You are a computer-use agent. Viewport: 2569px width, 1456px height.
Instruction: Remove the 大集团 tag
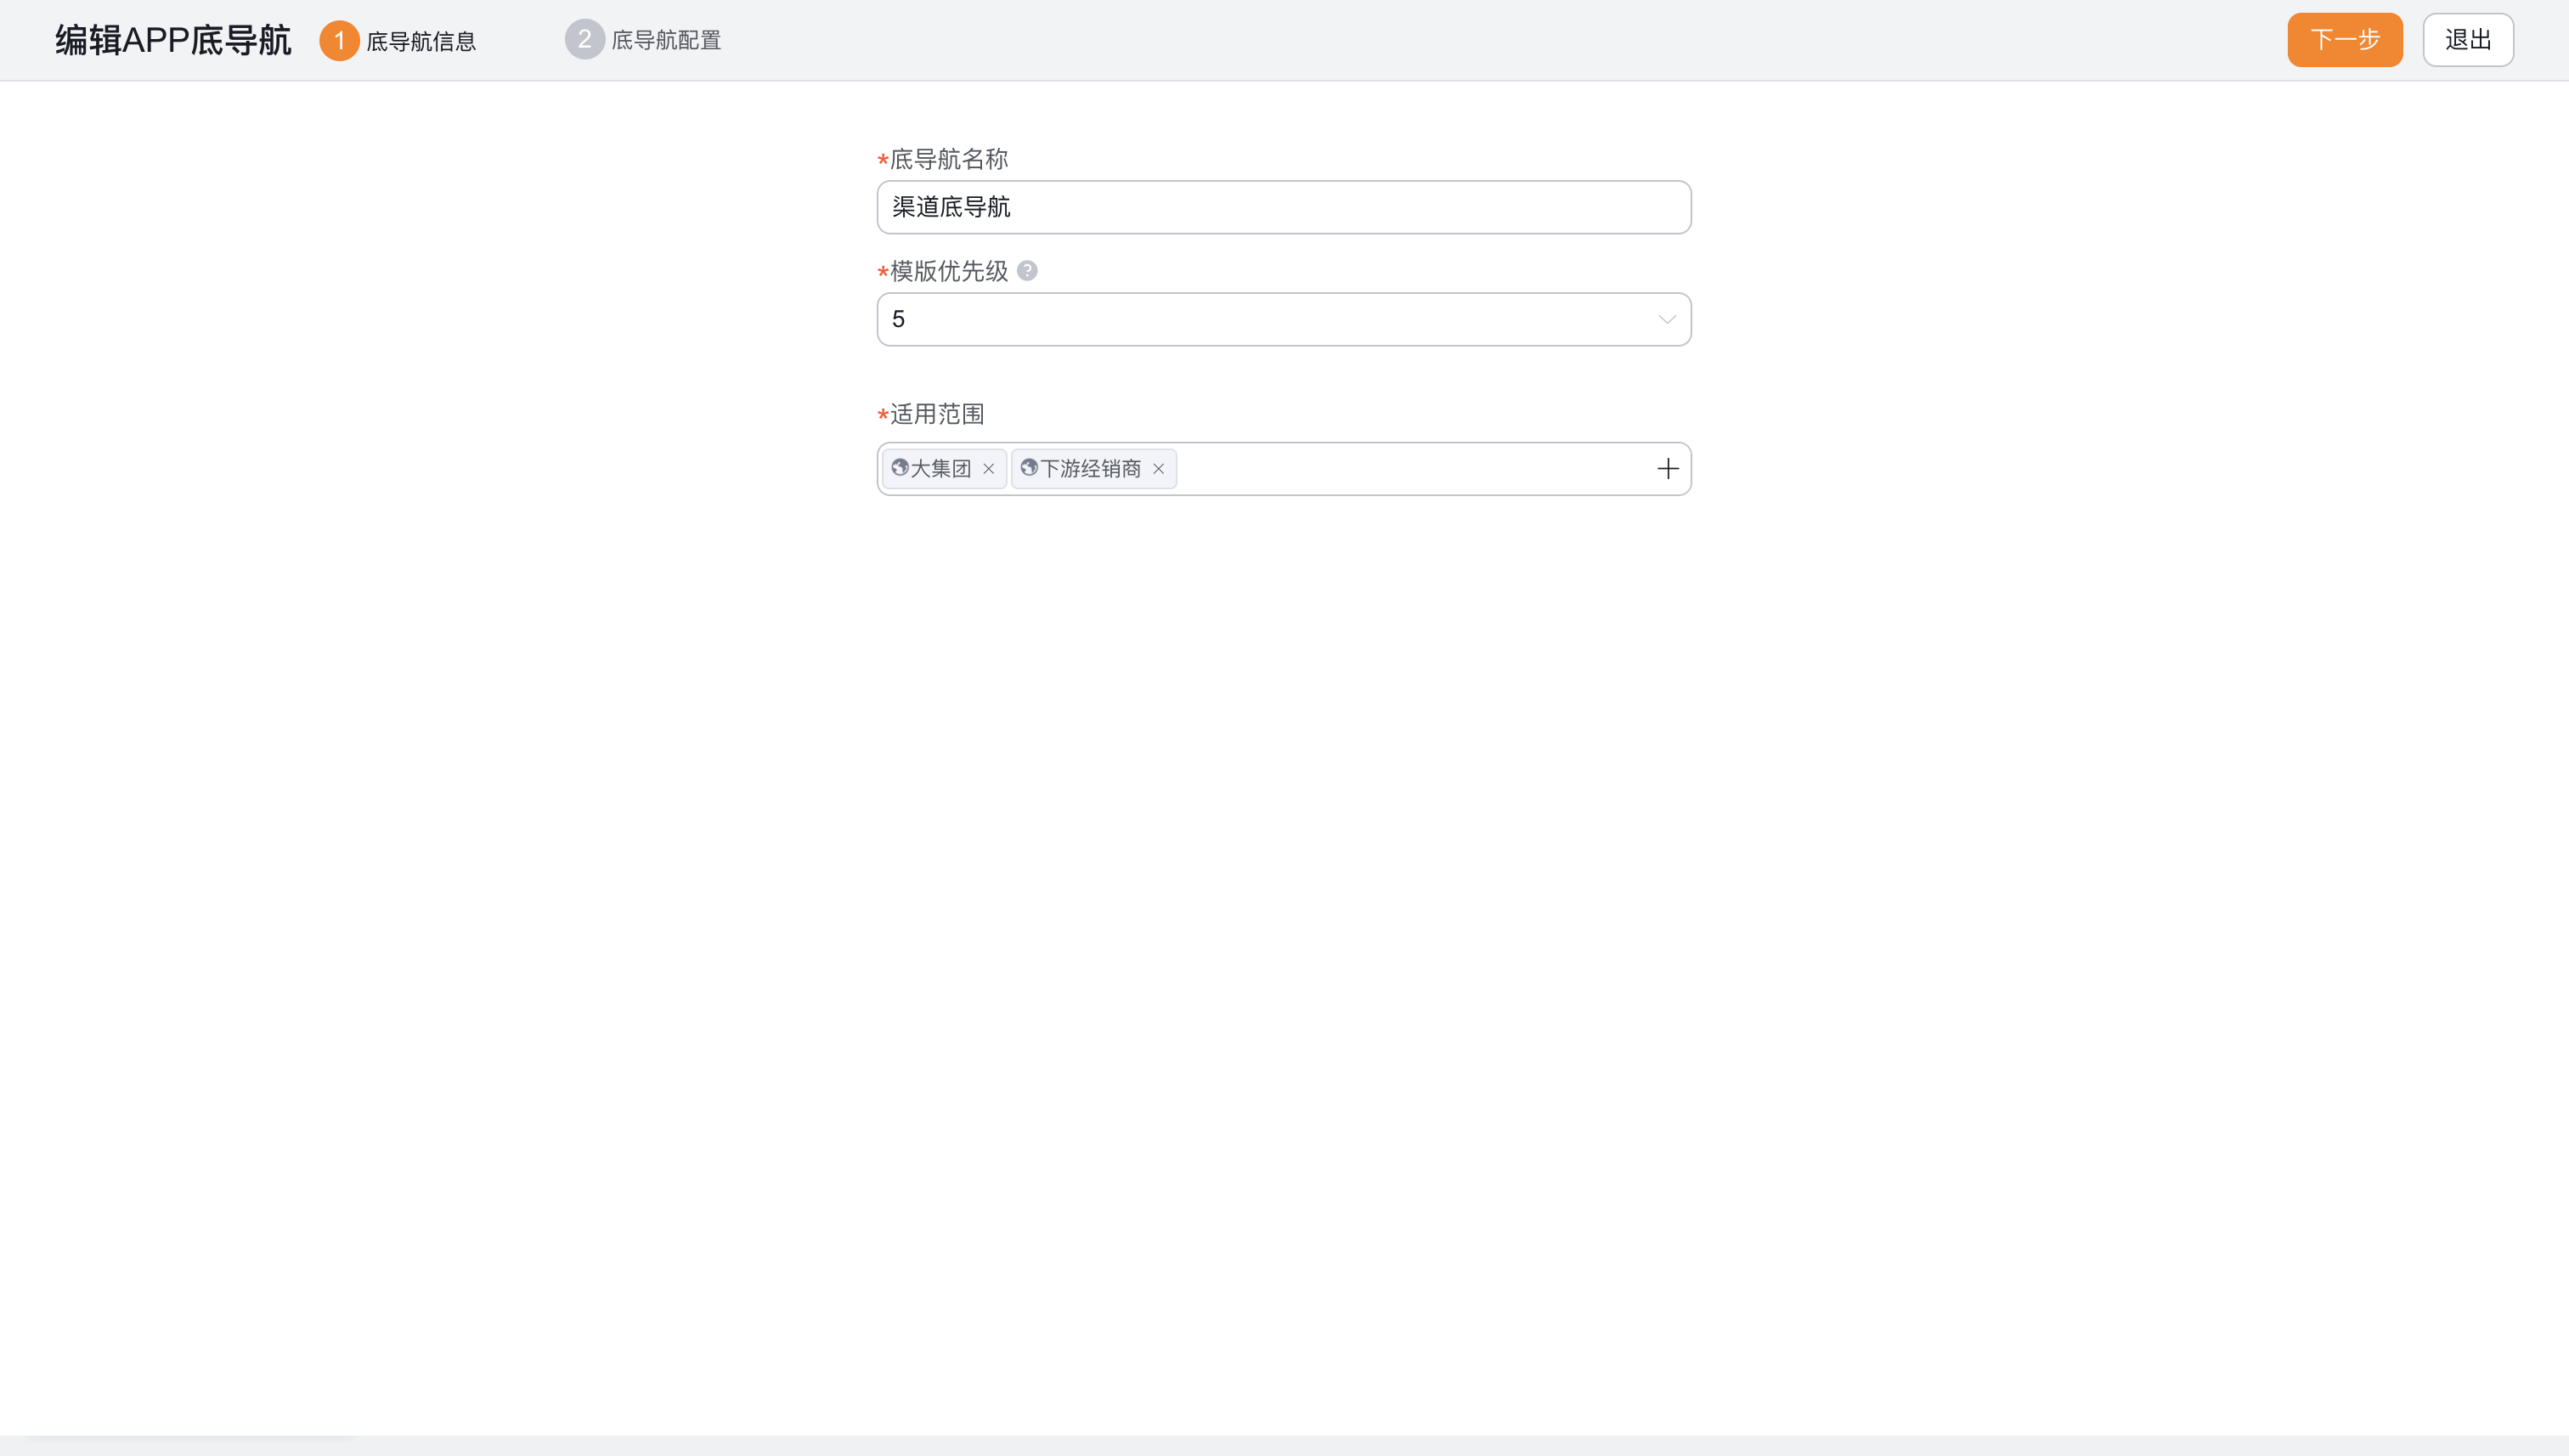coord(988,468)
